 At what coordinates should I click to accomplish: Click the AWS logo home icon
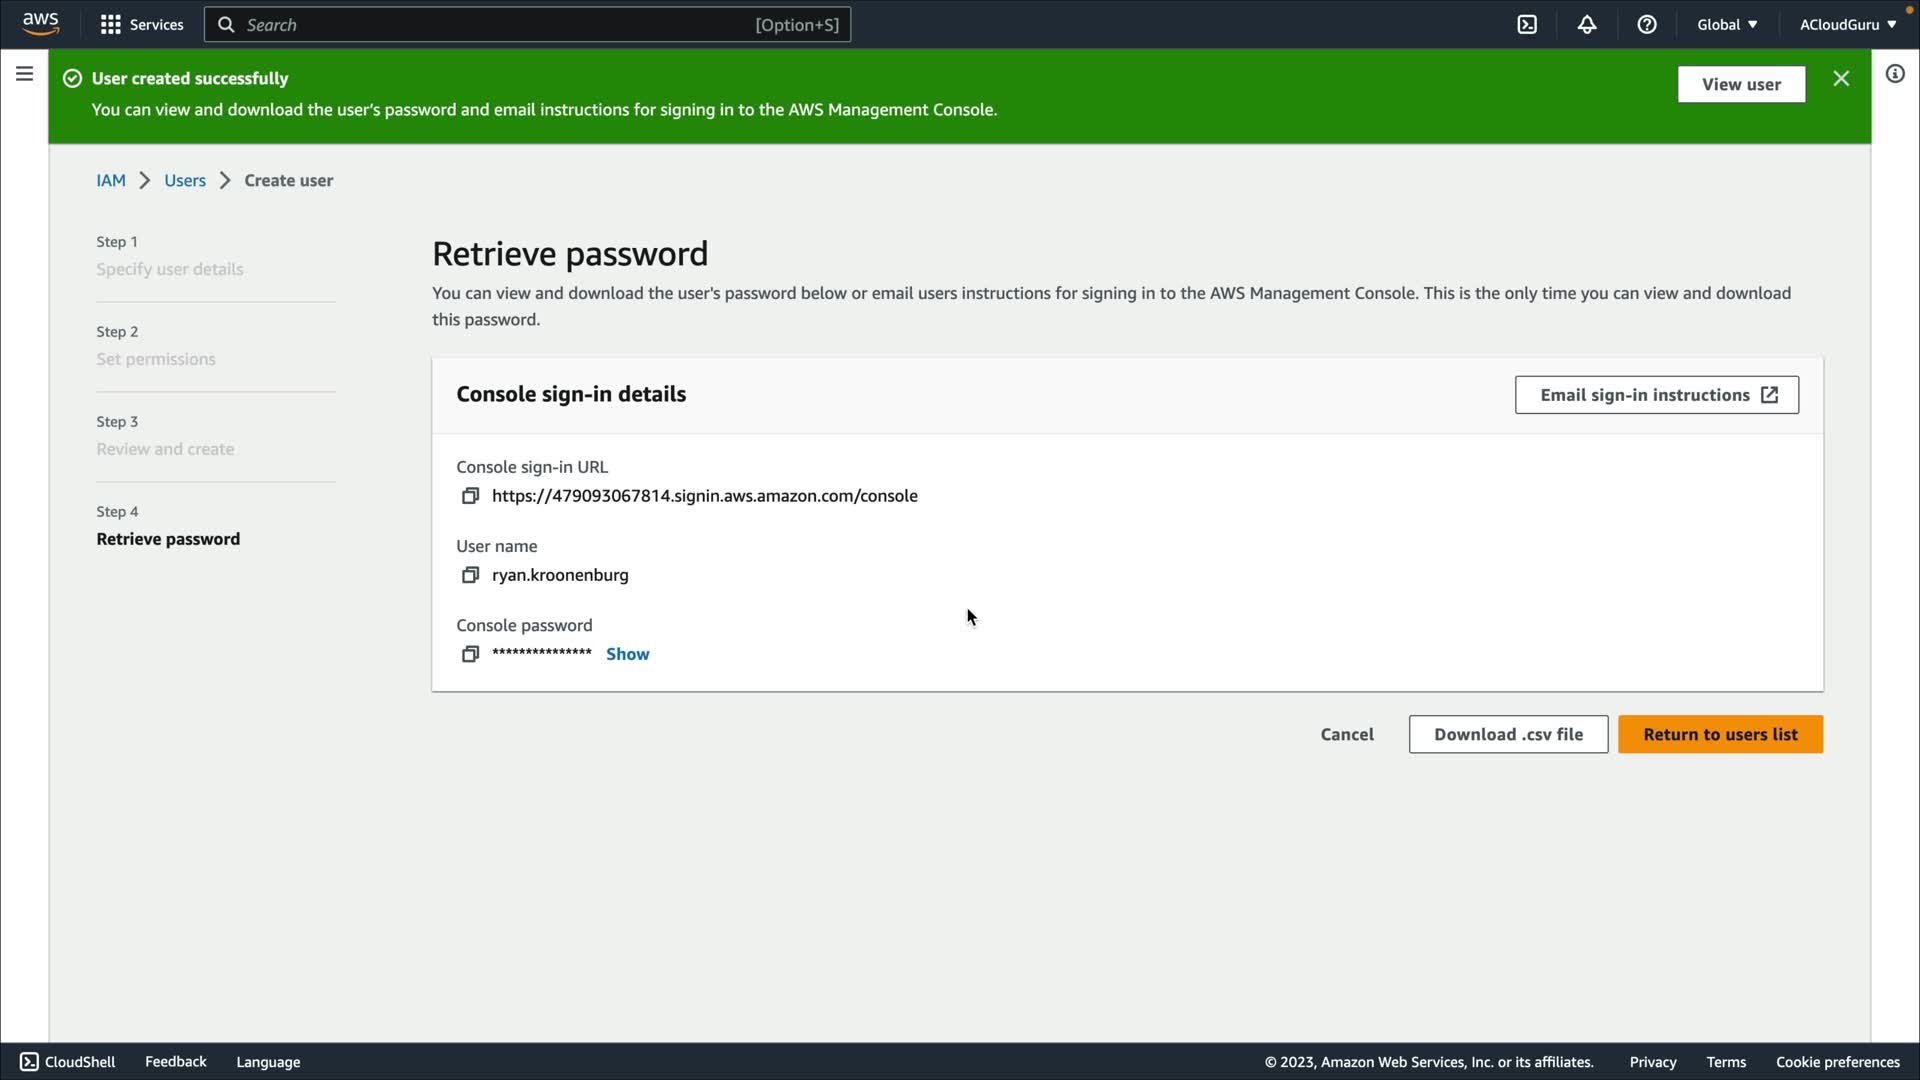click(x=41, y=24)
